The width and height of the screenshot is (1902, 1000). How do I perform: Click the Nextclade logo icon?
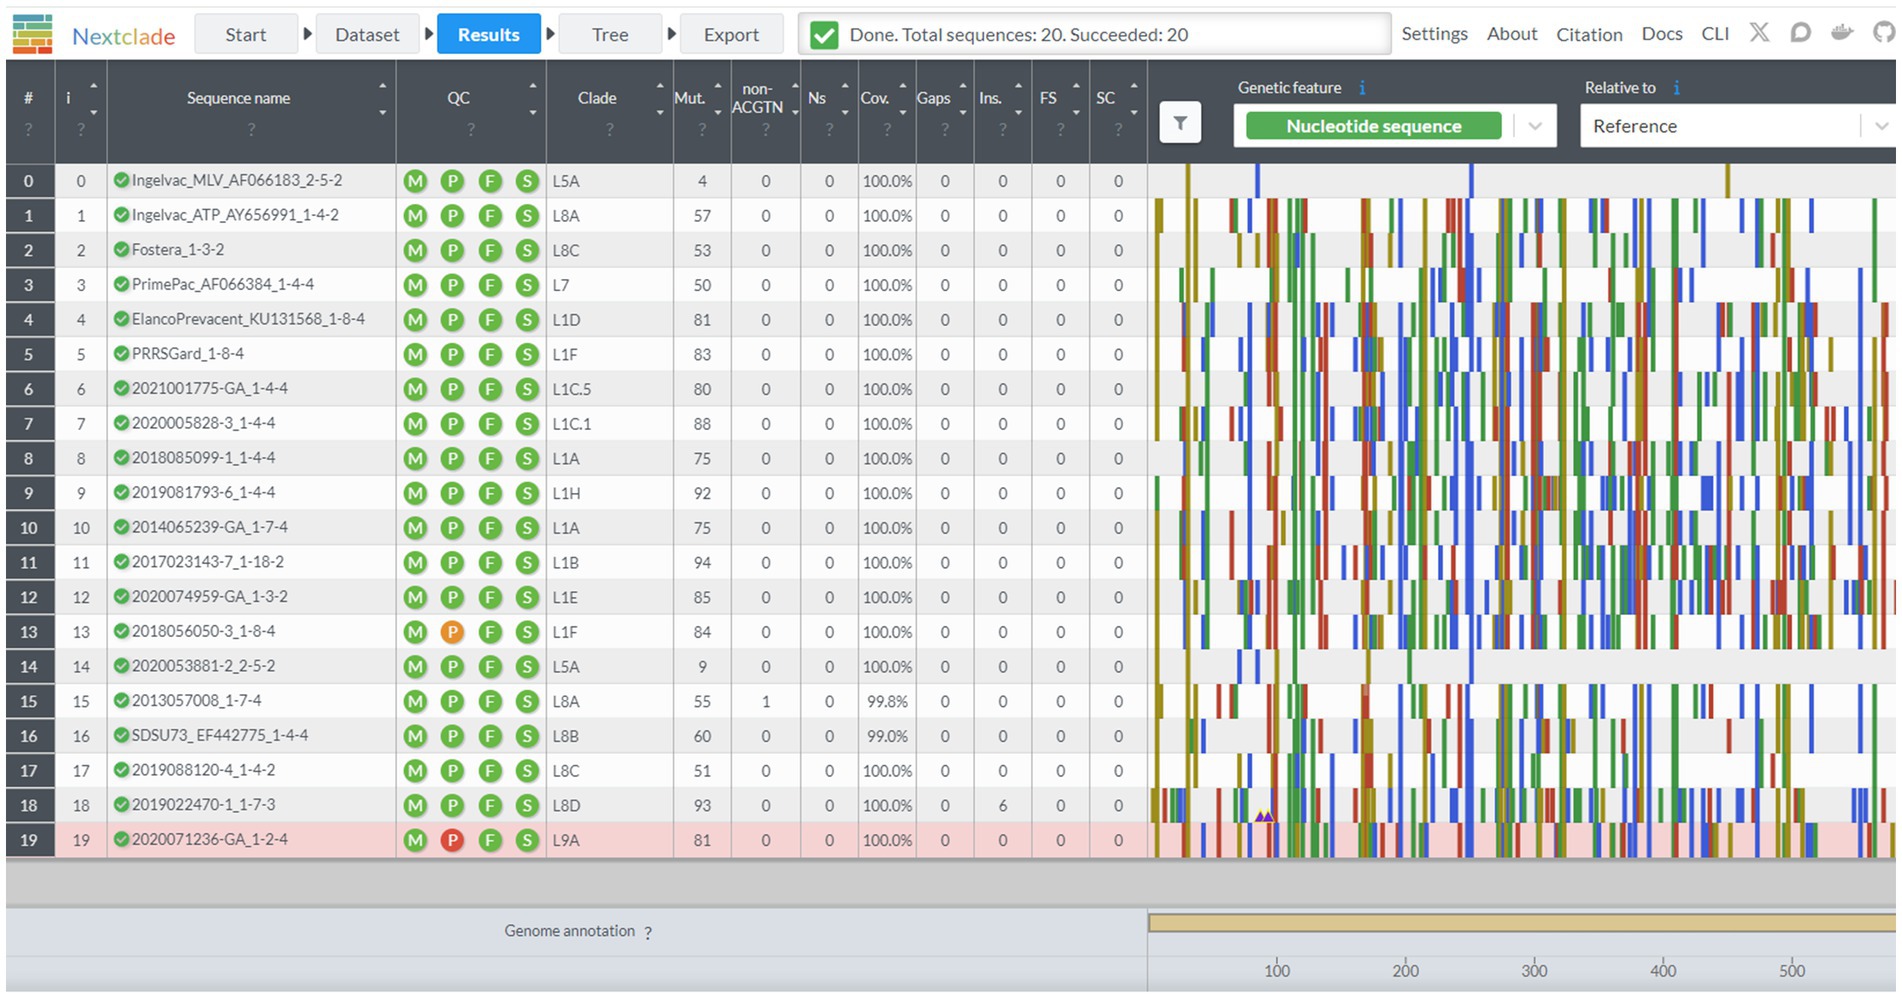[33, 34]
